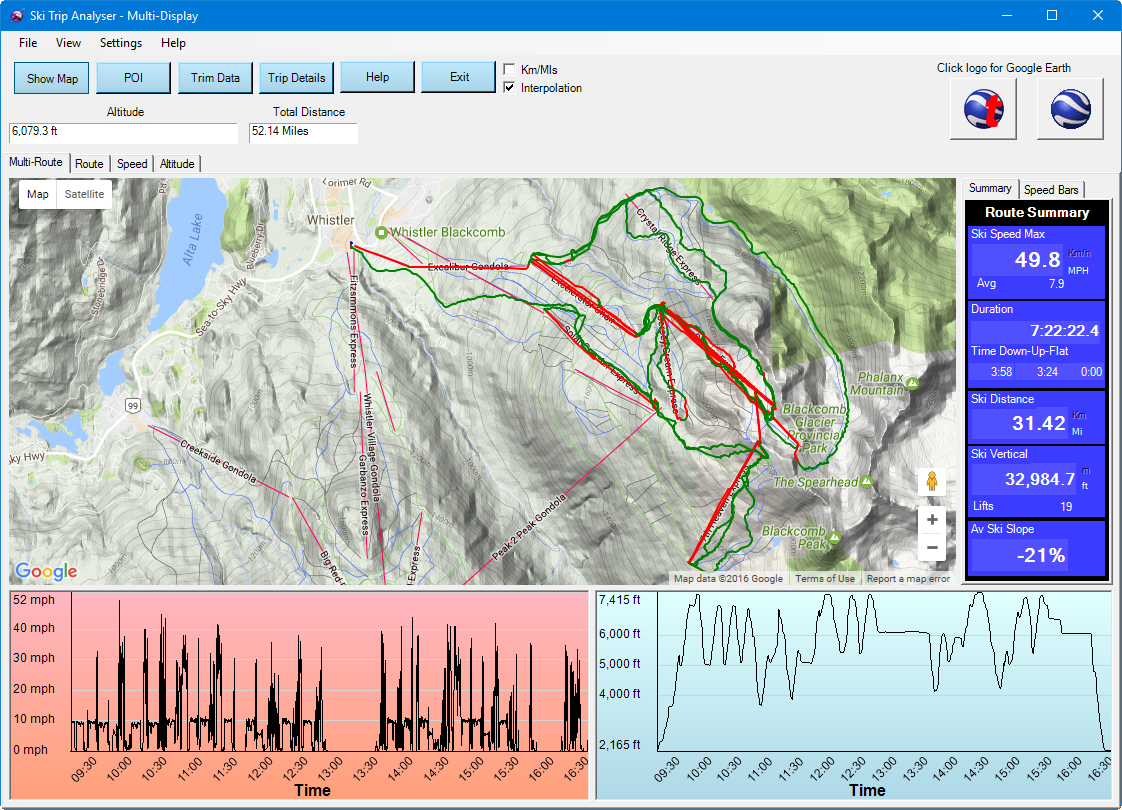Screen dimensions: 1122x810
Task: Open the View menu
Action: pyautogui.click(x=69, y=43)
